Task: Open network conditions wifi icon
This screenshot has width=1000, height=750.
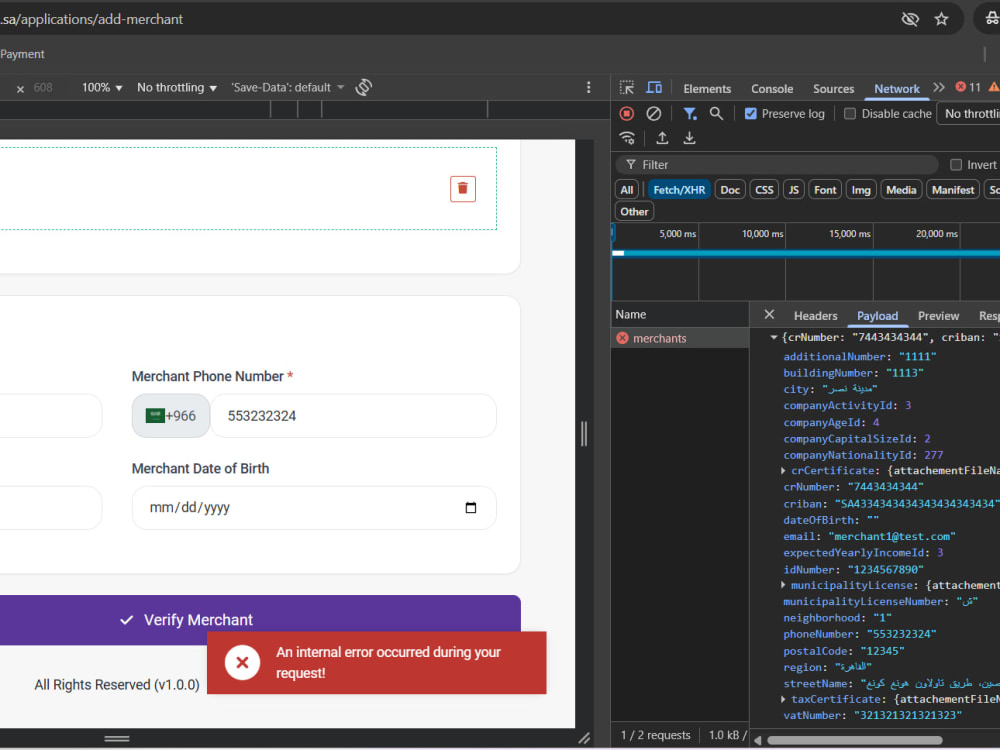Action: coord(628,138)
